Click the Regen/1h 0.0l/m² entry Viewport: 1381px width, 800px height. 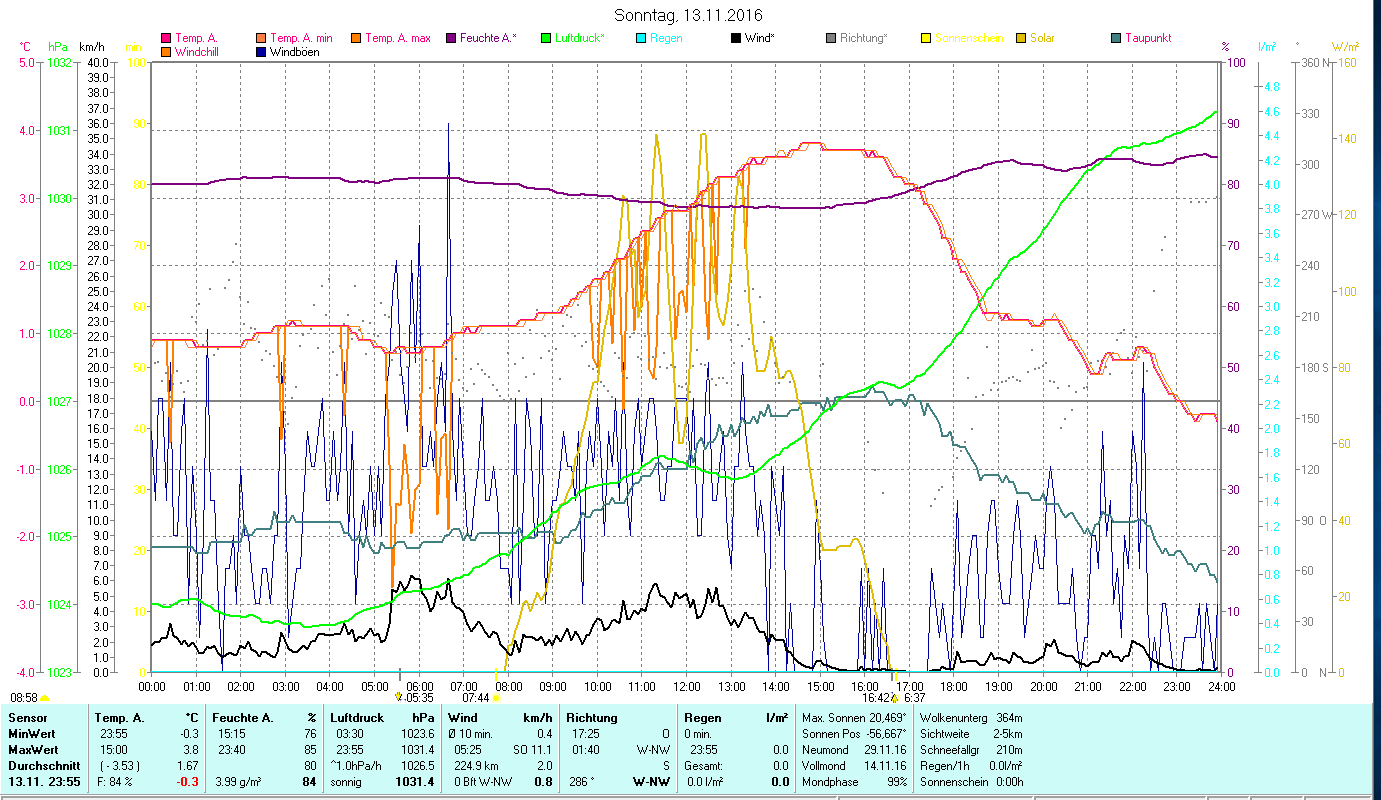coord(973,766)
